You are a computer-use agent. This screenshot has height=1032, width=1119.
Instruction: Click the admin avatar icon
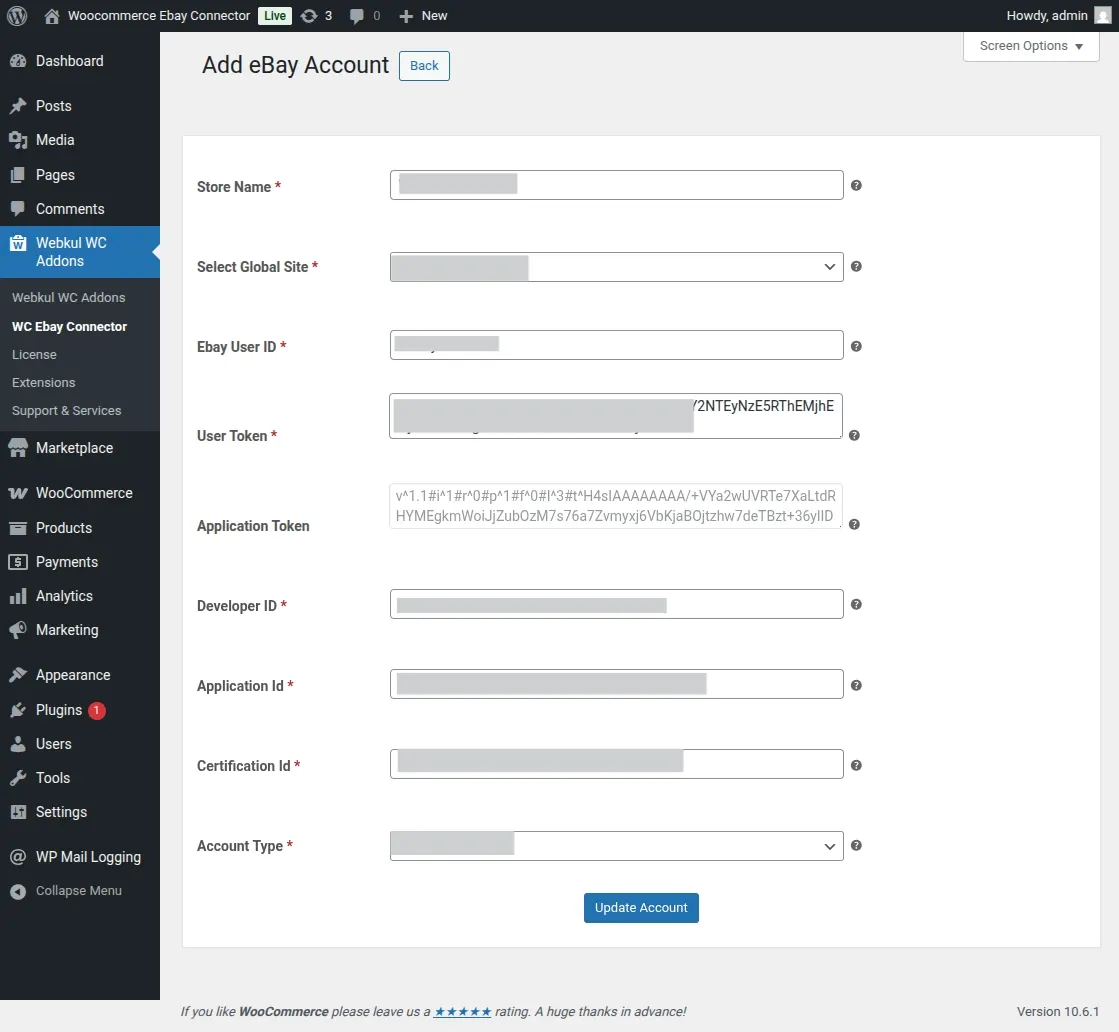click(x=1103, y=16)
